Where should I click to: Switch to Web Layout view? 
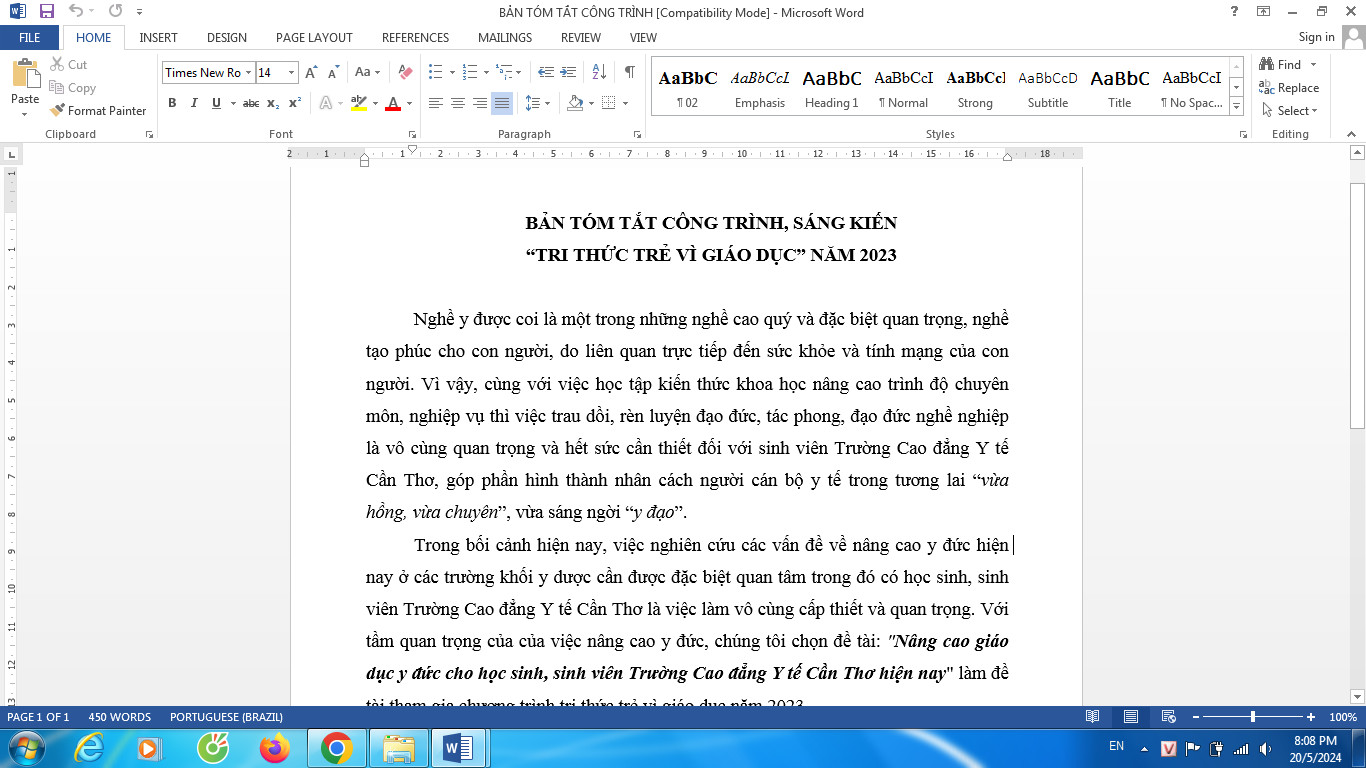[x=1168, y=717]
